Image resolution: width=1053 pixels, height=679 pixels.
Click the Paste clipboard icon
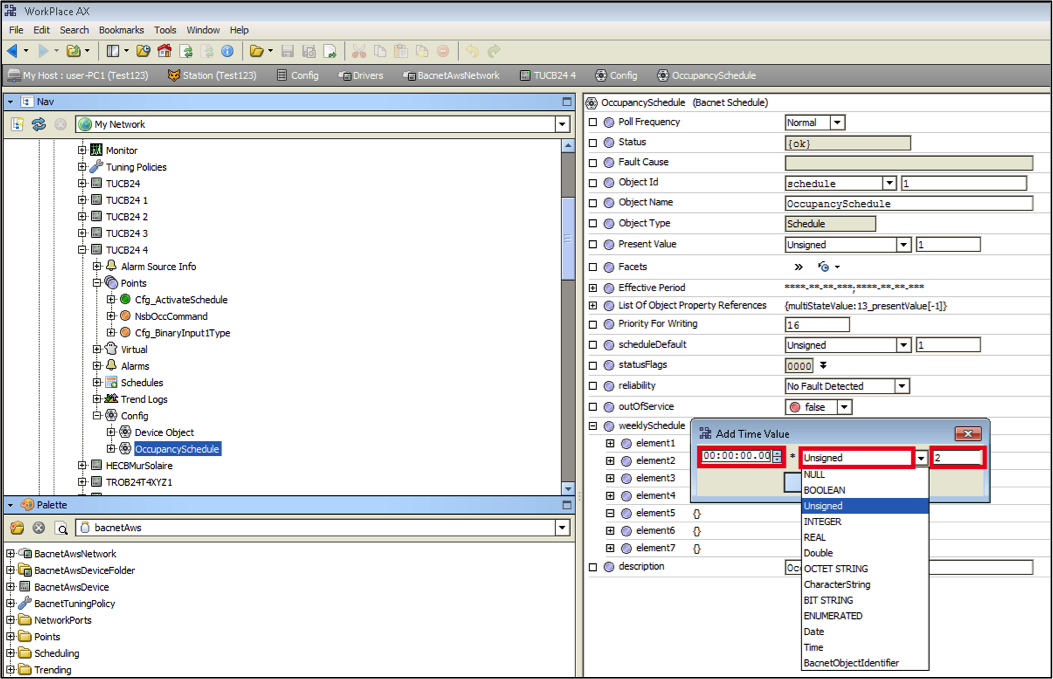401,51
